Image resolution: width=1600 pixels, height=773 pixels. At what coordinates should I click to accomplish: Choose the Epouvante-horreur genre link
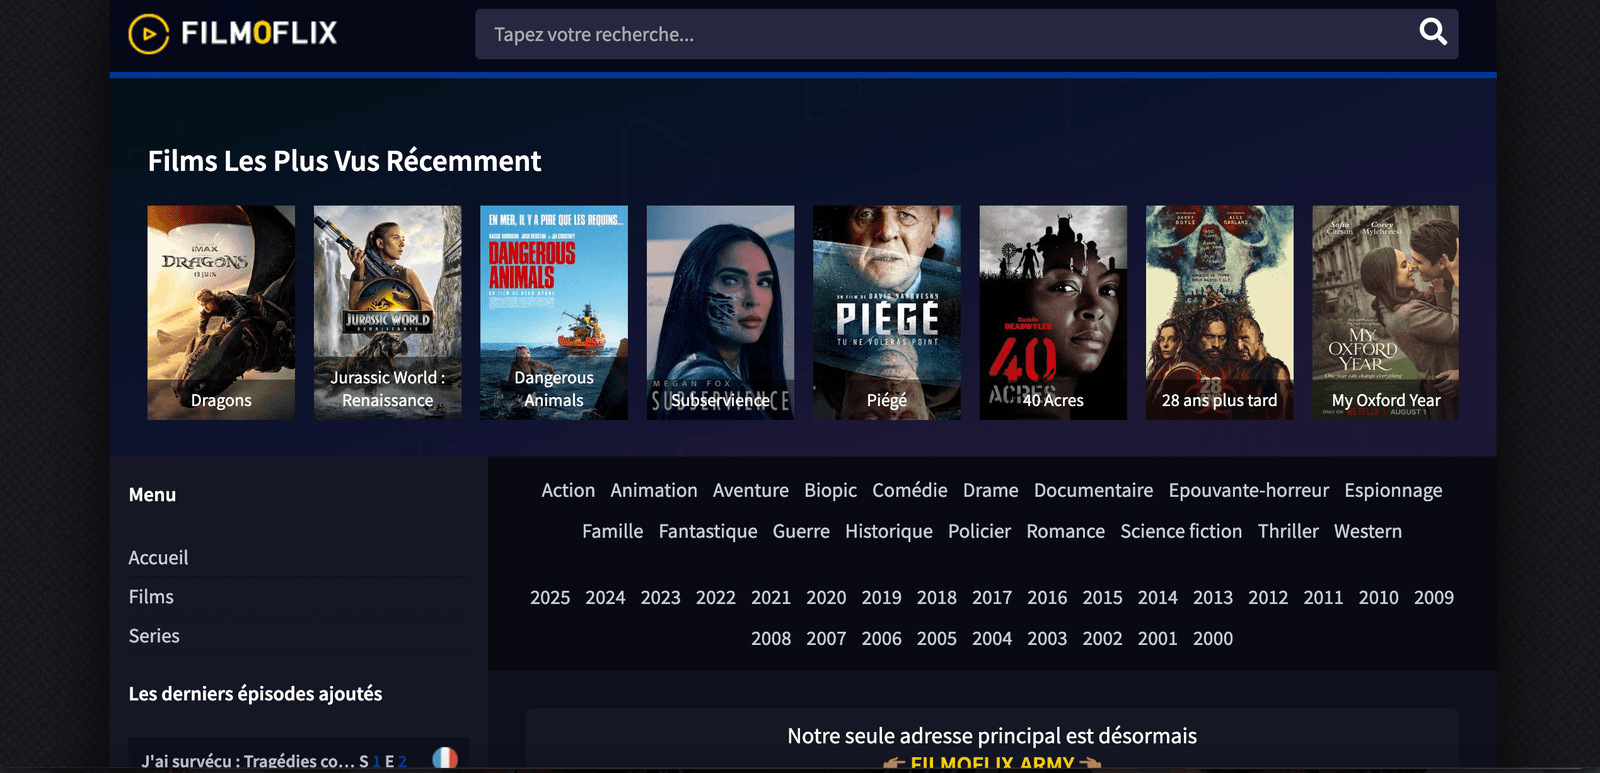pyautogui.click(x=1248, y=491)
